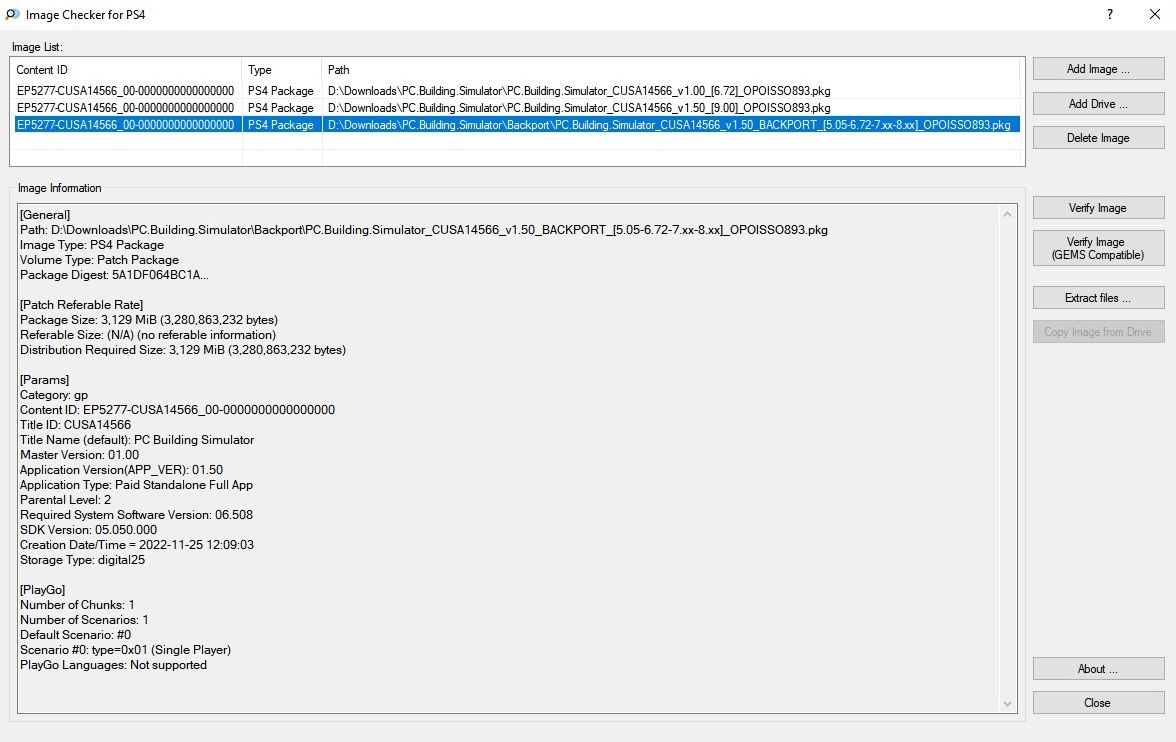1176x742 pixels.
Task: Click the 'Category: gp' line
Action: pos(54,395)
